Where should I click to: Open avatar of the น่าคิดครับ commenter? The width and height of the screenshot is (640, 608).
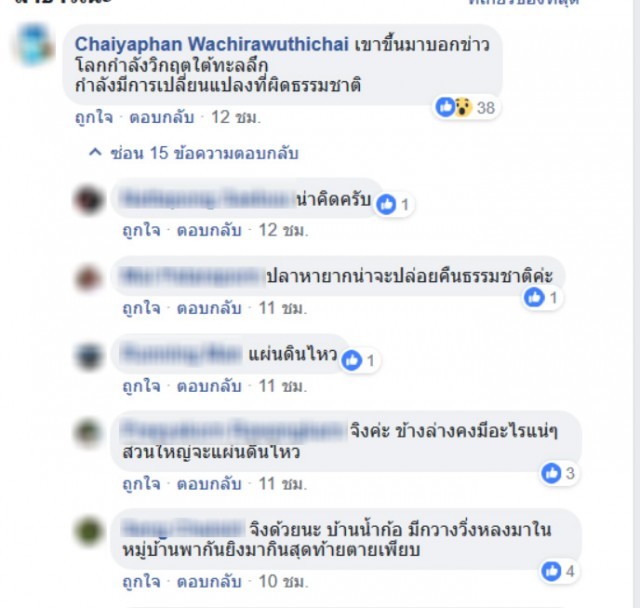(89, 200)
